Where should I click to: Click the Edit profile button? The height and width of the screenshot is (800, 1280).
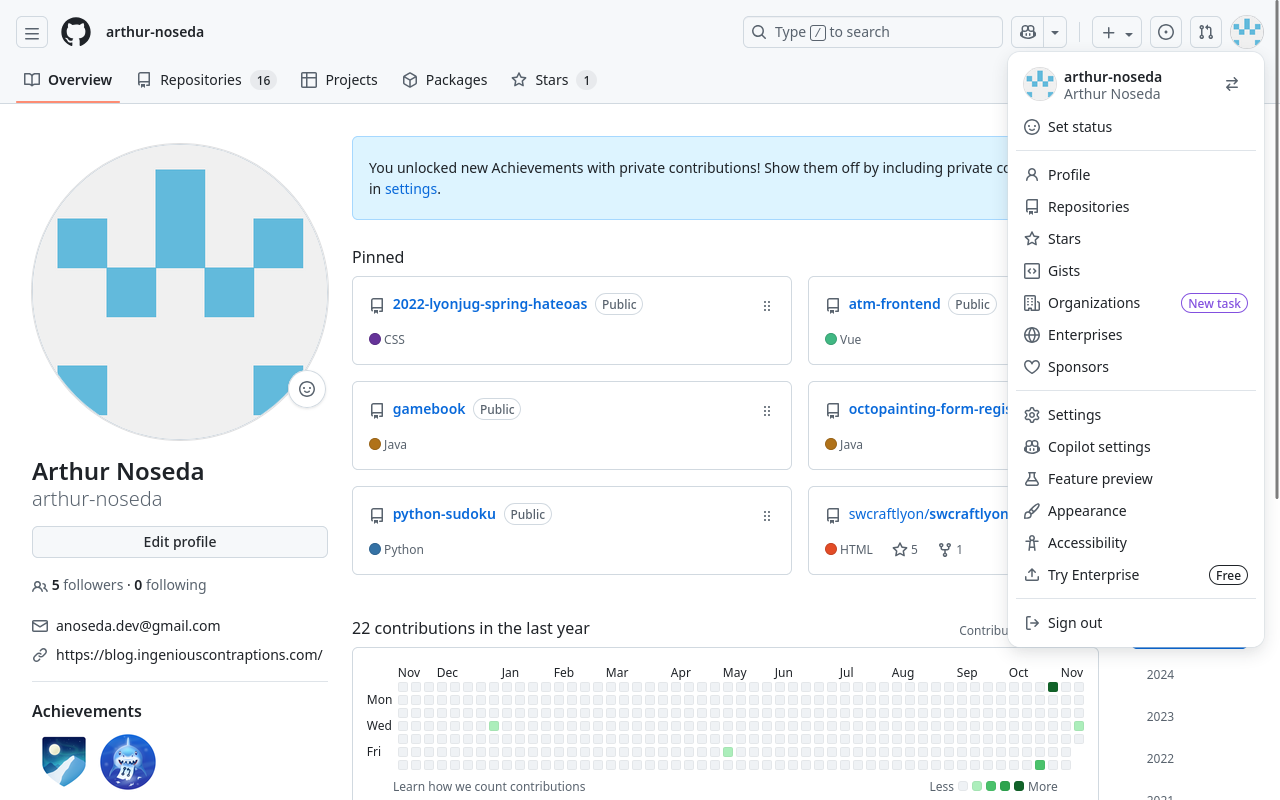179,541
